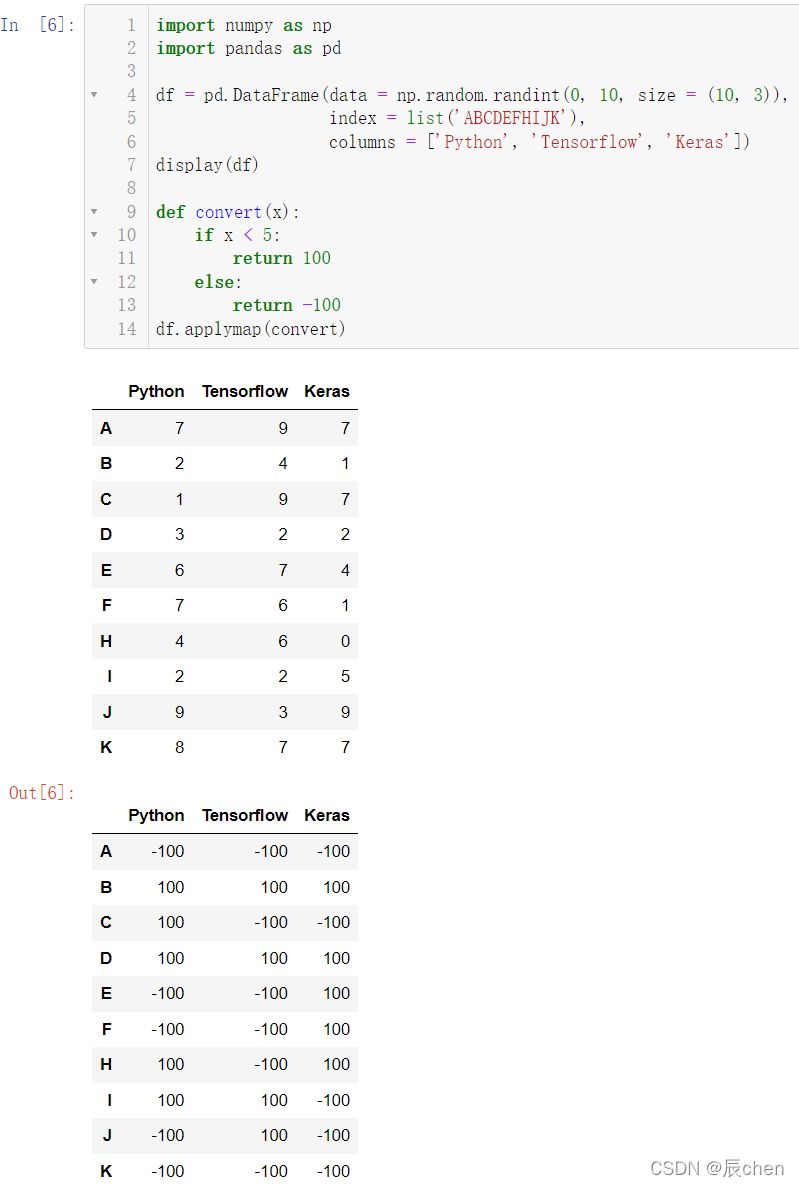Screen dimensions: 799x1187
Task: Click the Keras header of the first table
Action: 327,391
